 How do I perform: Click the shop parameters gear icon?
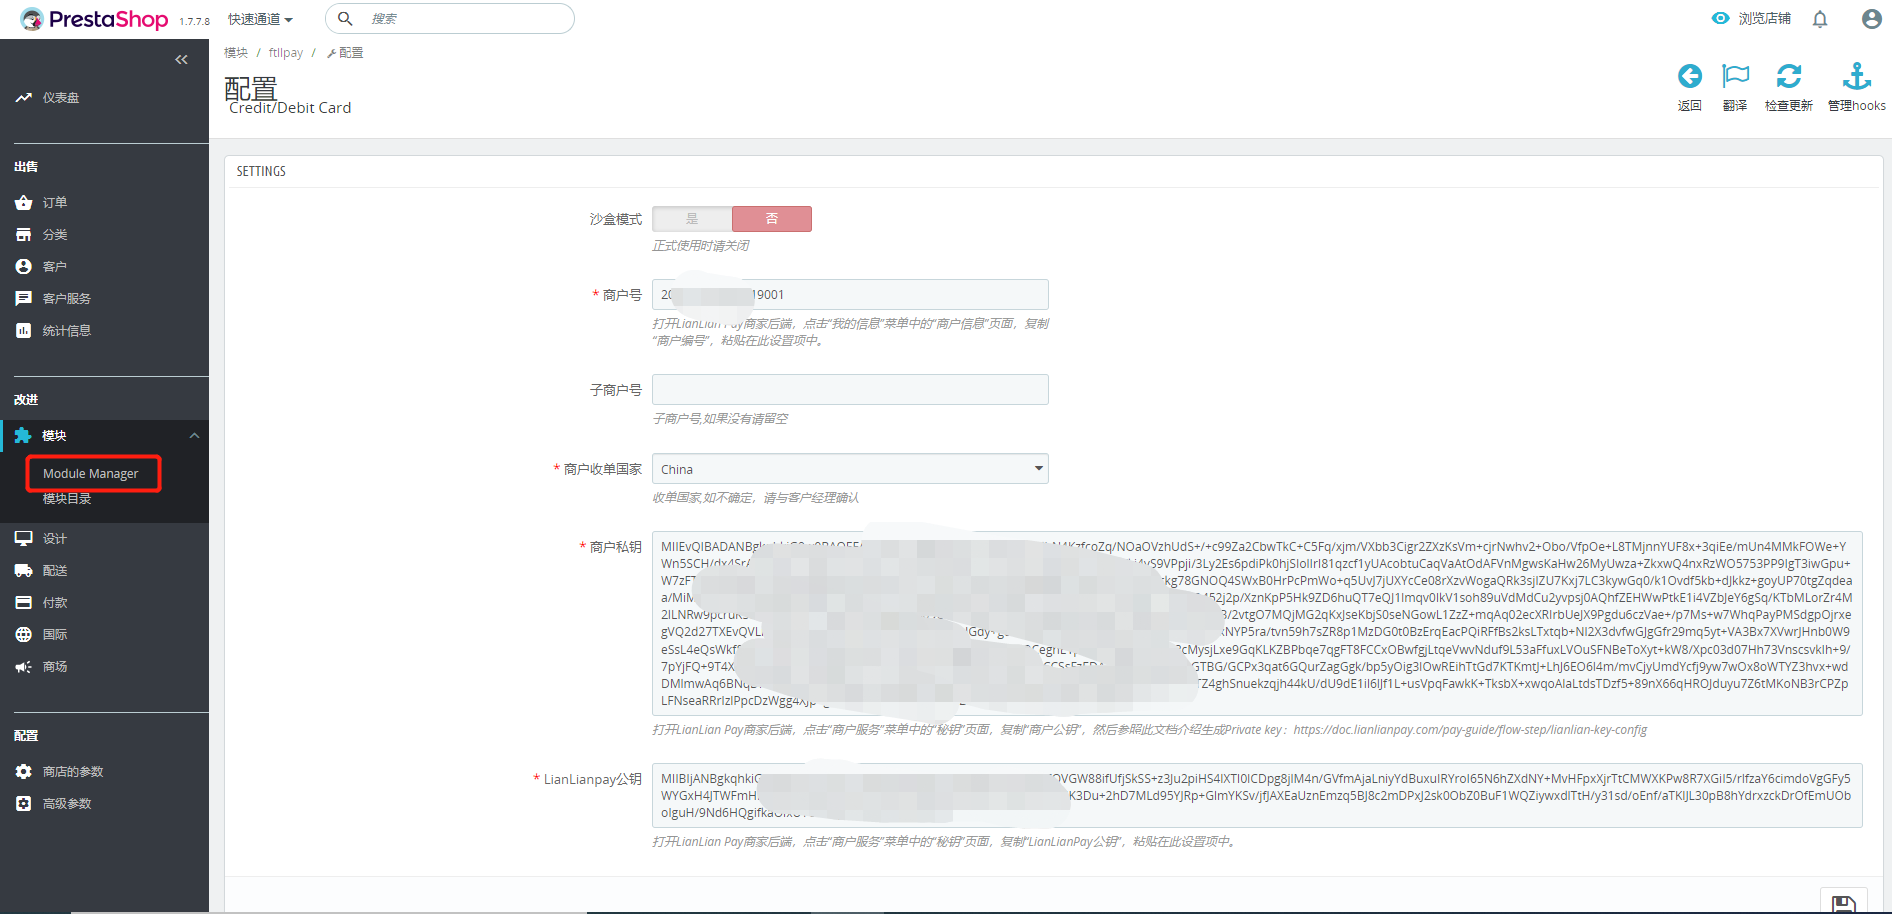tap(24, 772)
